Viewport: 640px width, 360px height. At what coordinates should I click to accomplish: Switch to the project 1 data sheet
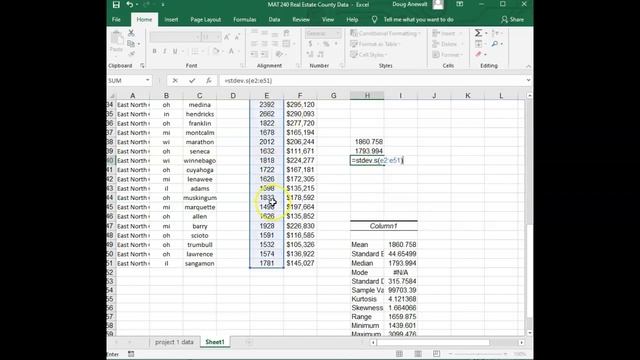[x=174, y=342]
